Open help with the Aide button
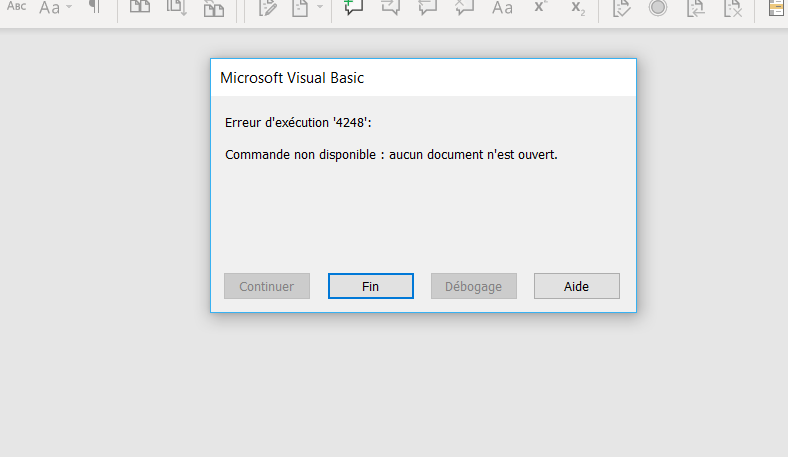 (577, 286)
